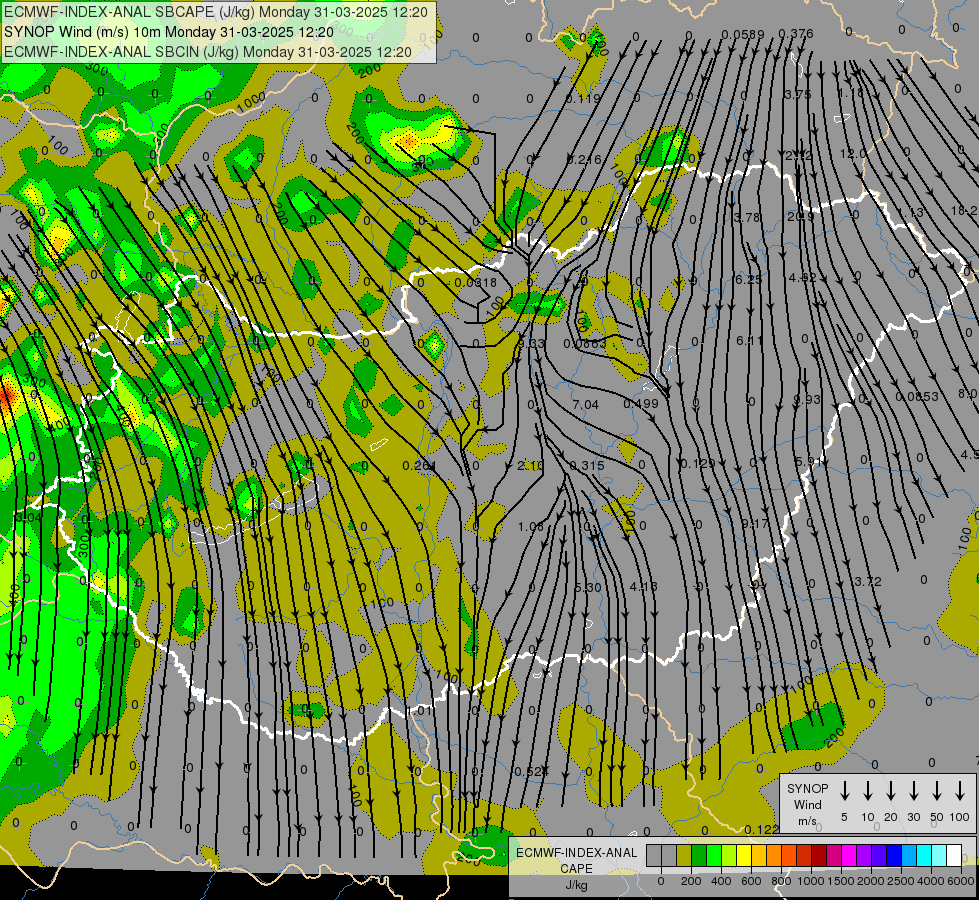Viewport: 979px width, 900px height.
Task: Click the m/s unit in the wind legend
Action: (807, 821)
